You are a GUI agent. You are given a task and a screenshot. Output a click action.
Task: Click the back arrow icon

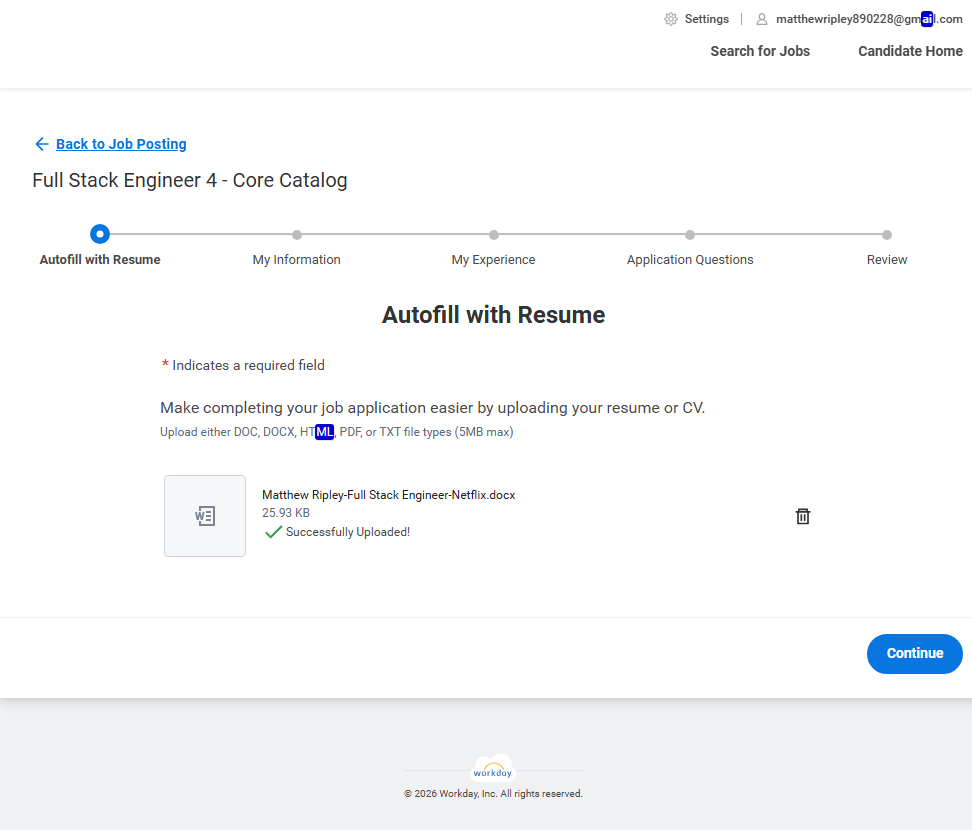click(x=41, y=144)
